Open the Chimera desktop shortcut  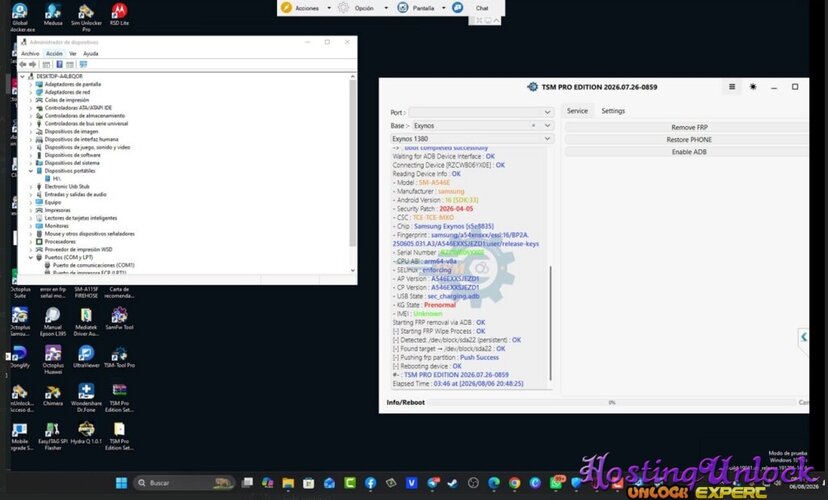coord(53,395)
